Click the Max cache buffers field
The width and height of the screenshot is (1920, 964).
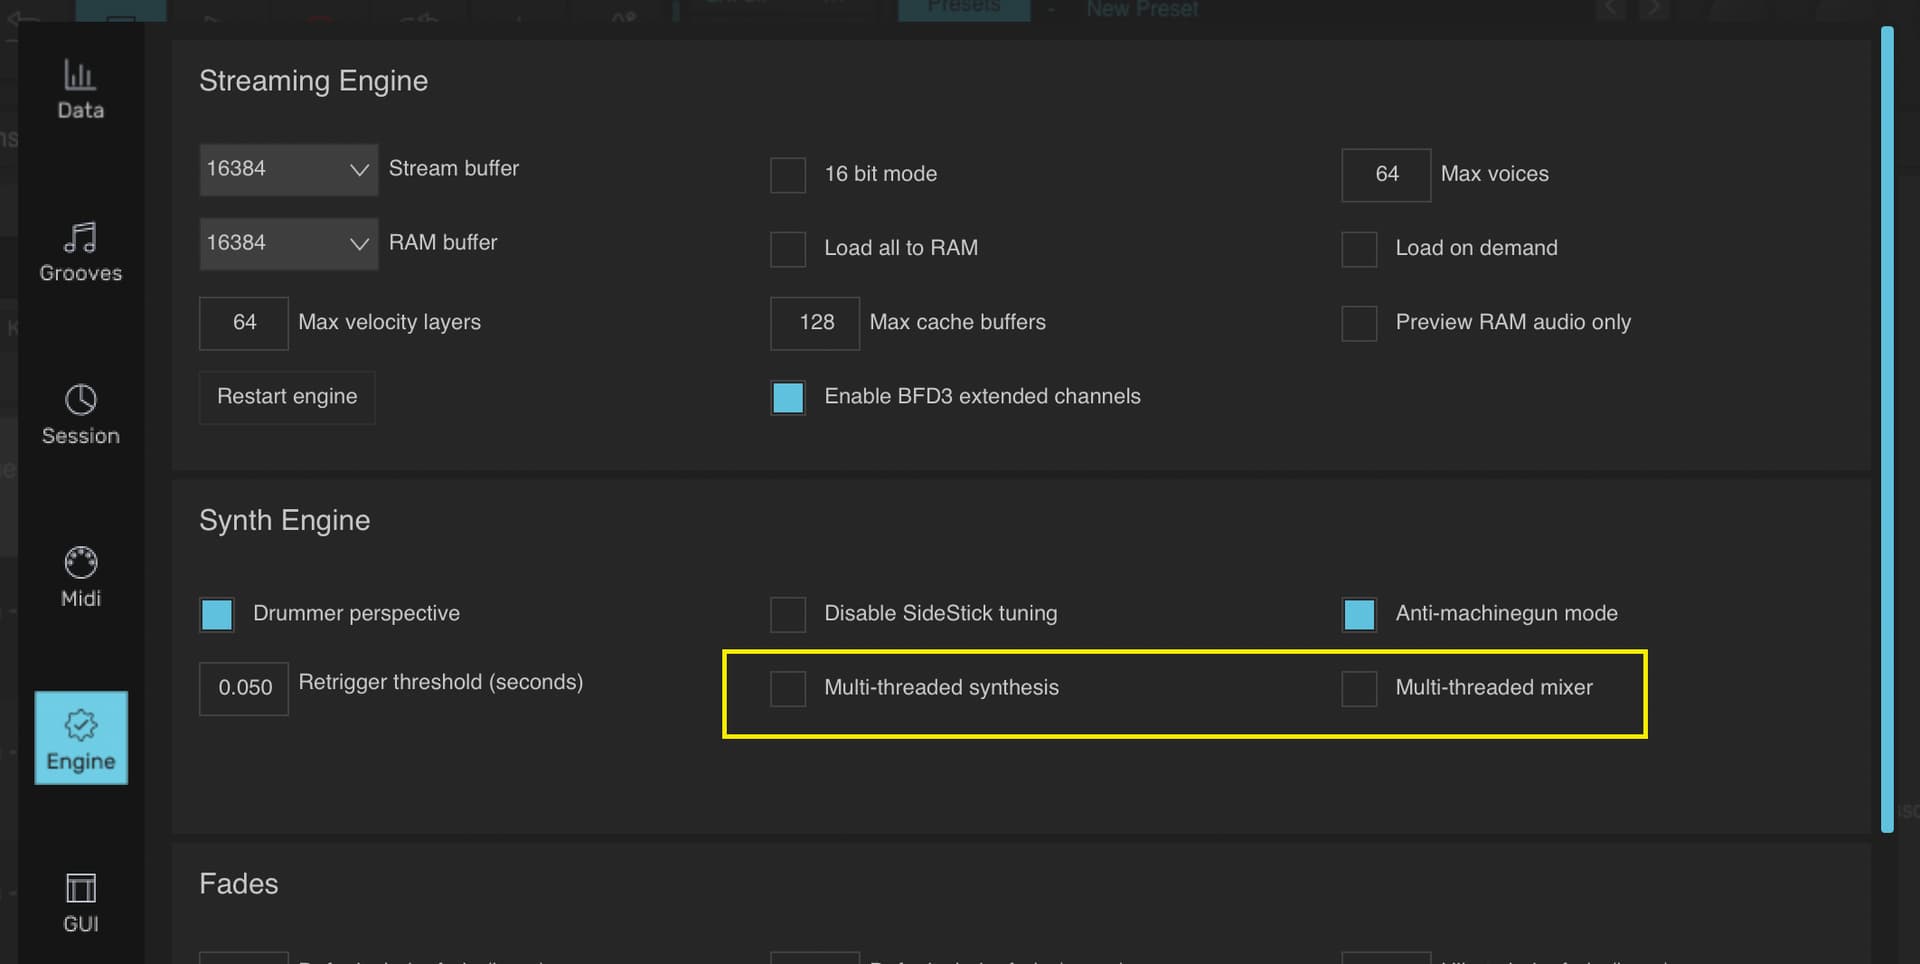click(815, 322)
